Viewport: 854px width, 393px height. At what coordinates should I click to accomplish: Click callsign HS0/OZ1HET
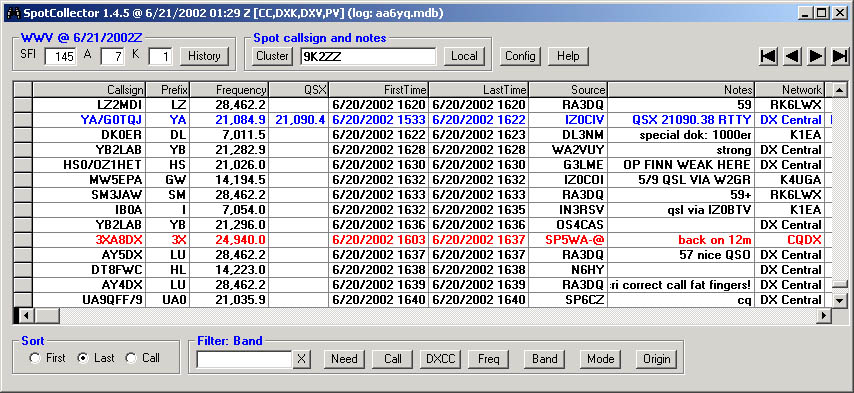point(103,164)
